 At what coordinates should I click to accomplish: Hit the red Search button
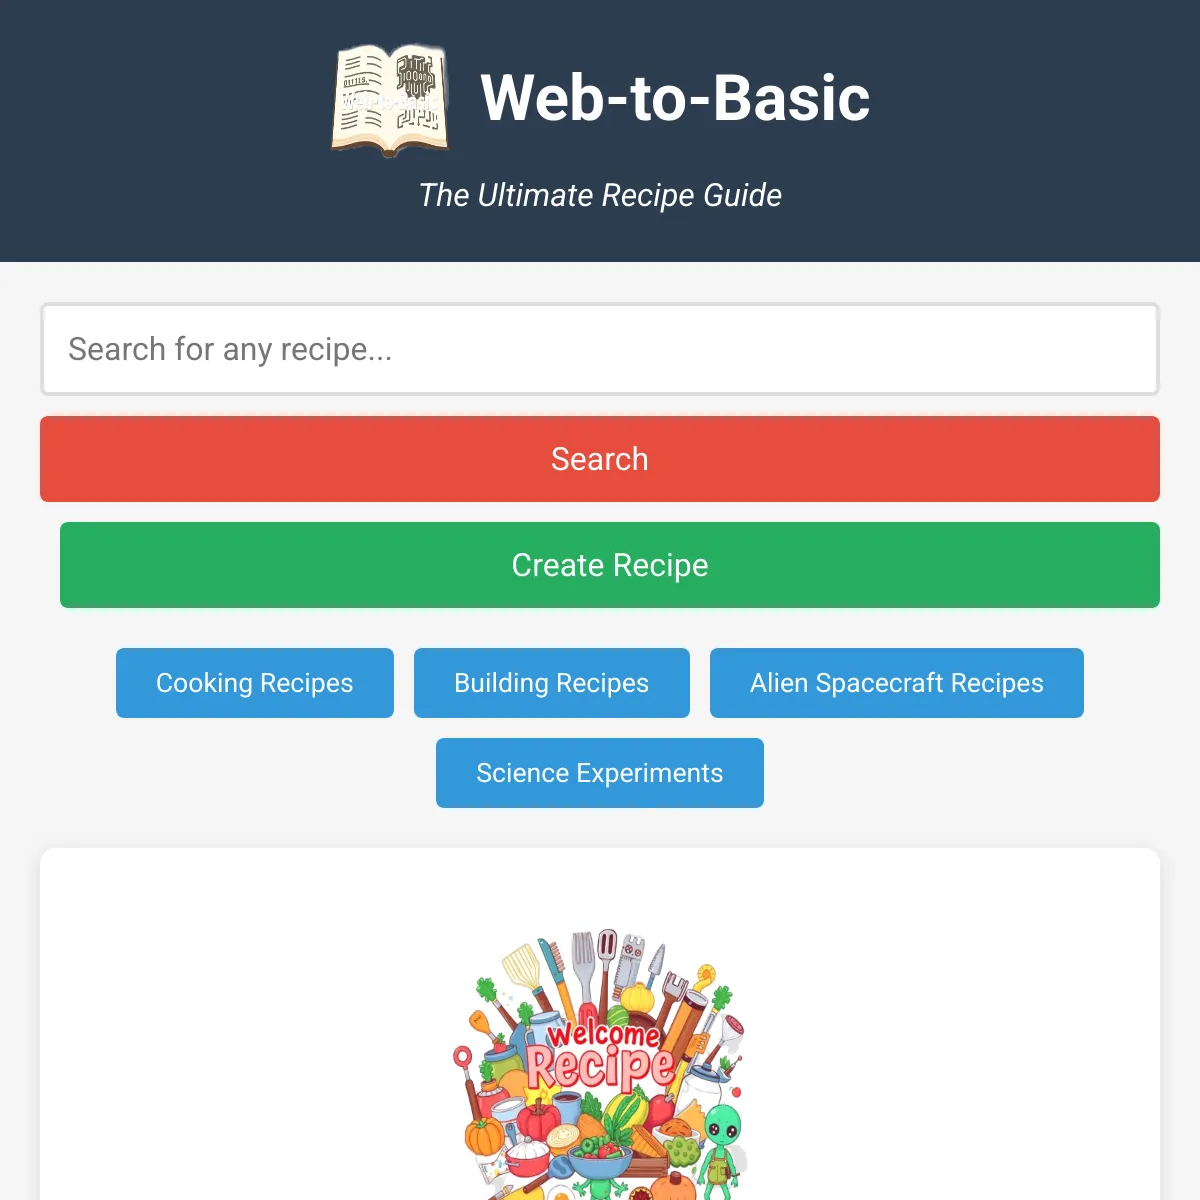(x=600, y=459)
